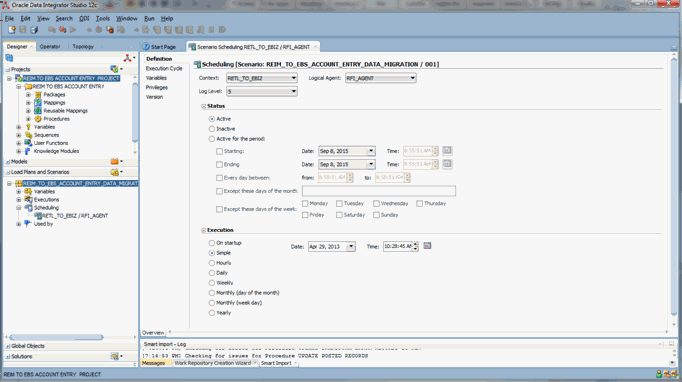Check the Saturday checkbox
The width and height of the screenshot is (682, 382).
coord(339,215)
